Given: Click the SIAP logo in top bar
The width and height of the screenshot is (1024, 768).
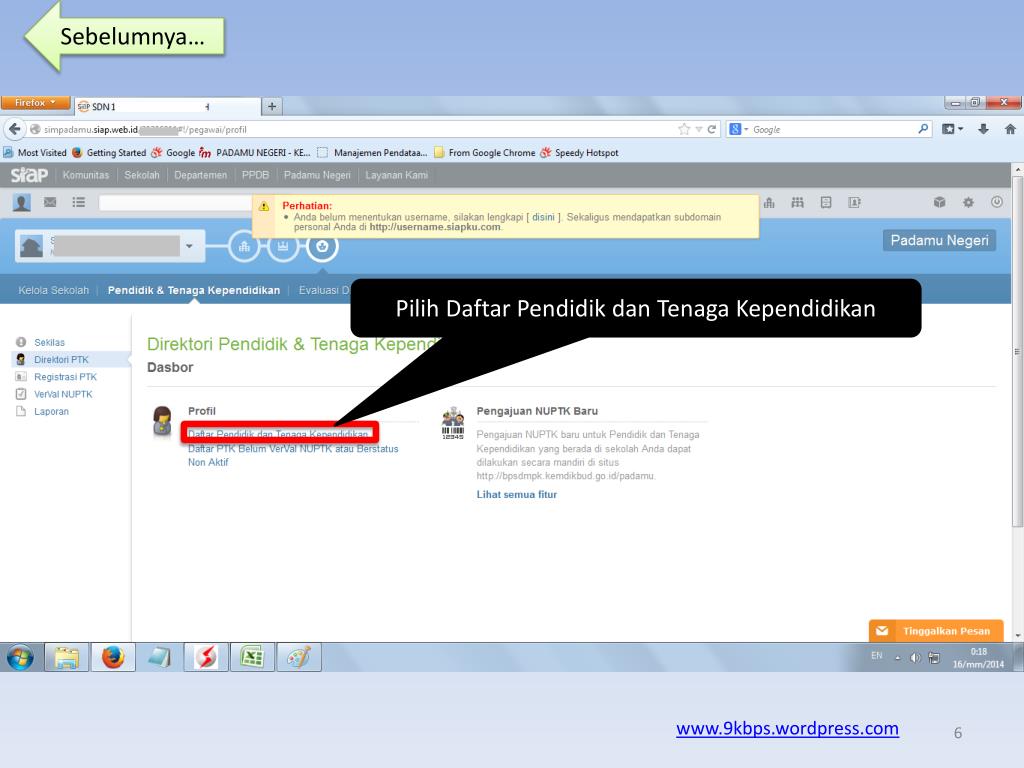Looking at the screenshot, I should 29,175.
